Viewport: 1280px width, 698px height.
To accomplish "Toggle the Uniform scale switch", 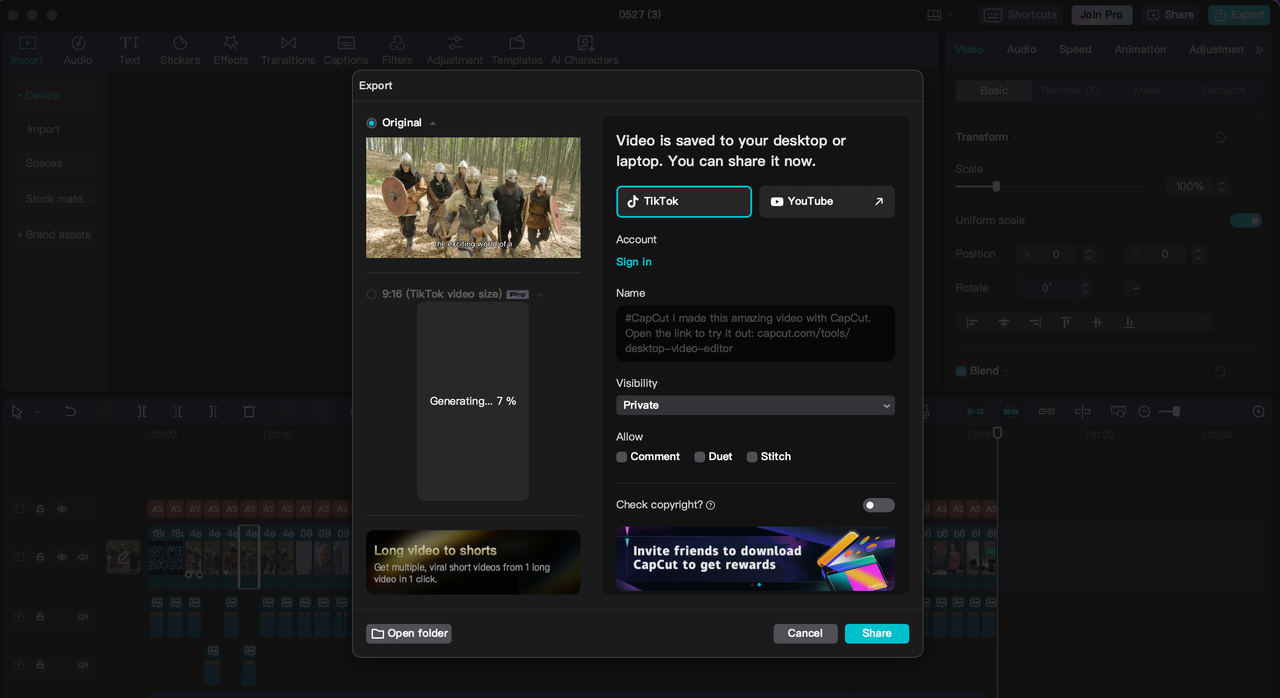I will [1246, 220].
